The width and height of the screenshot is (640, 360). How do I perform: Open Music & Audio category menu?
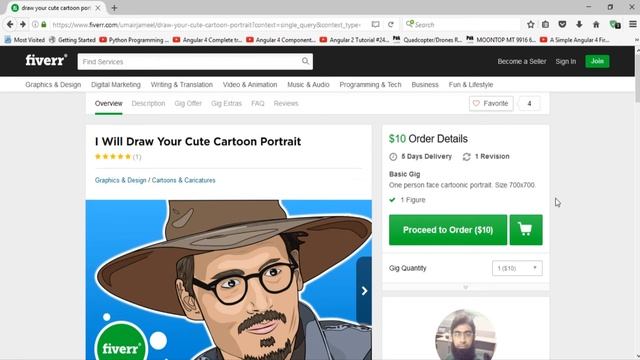click(x=308, y=84)
